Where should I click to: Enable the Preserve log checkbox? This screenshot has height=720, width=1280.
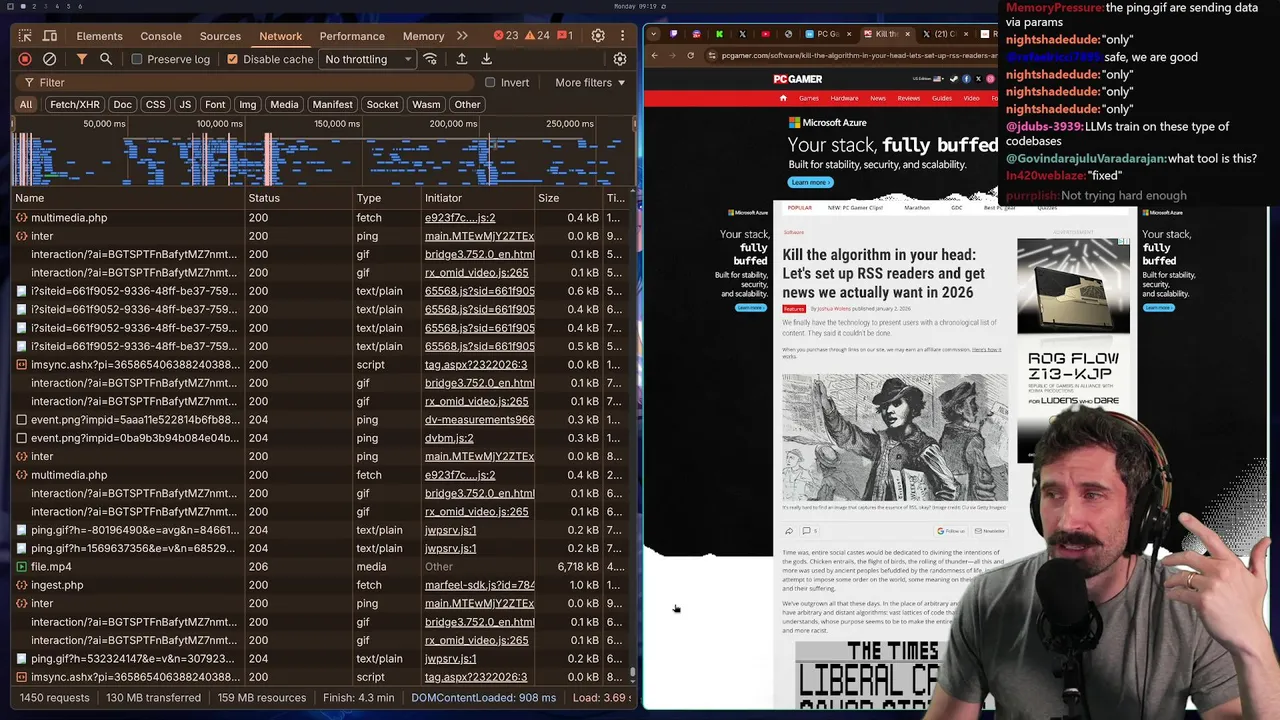pyautogui.click(x=137, y=59)
